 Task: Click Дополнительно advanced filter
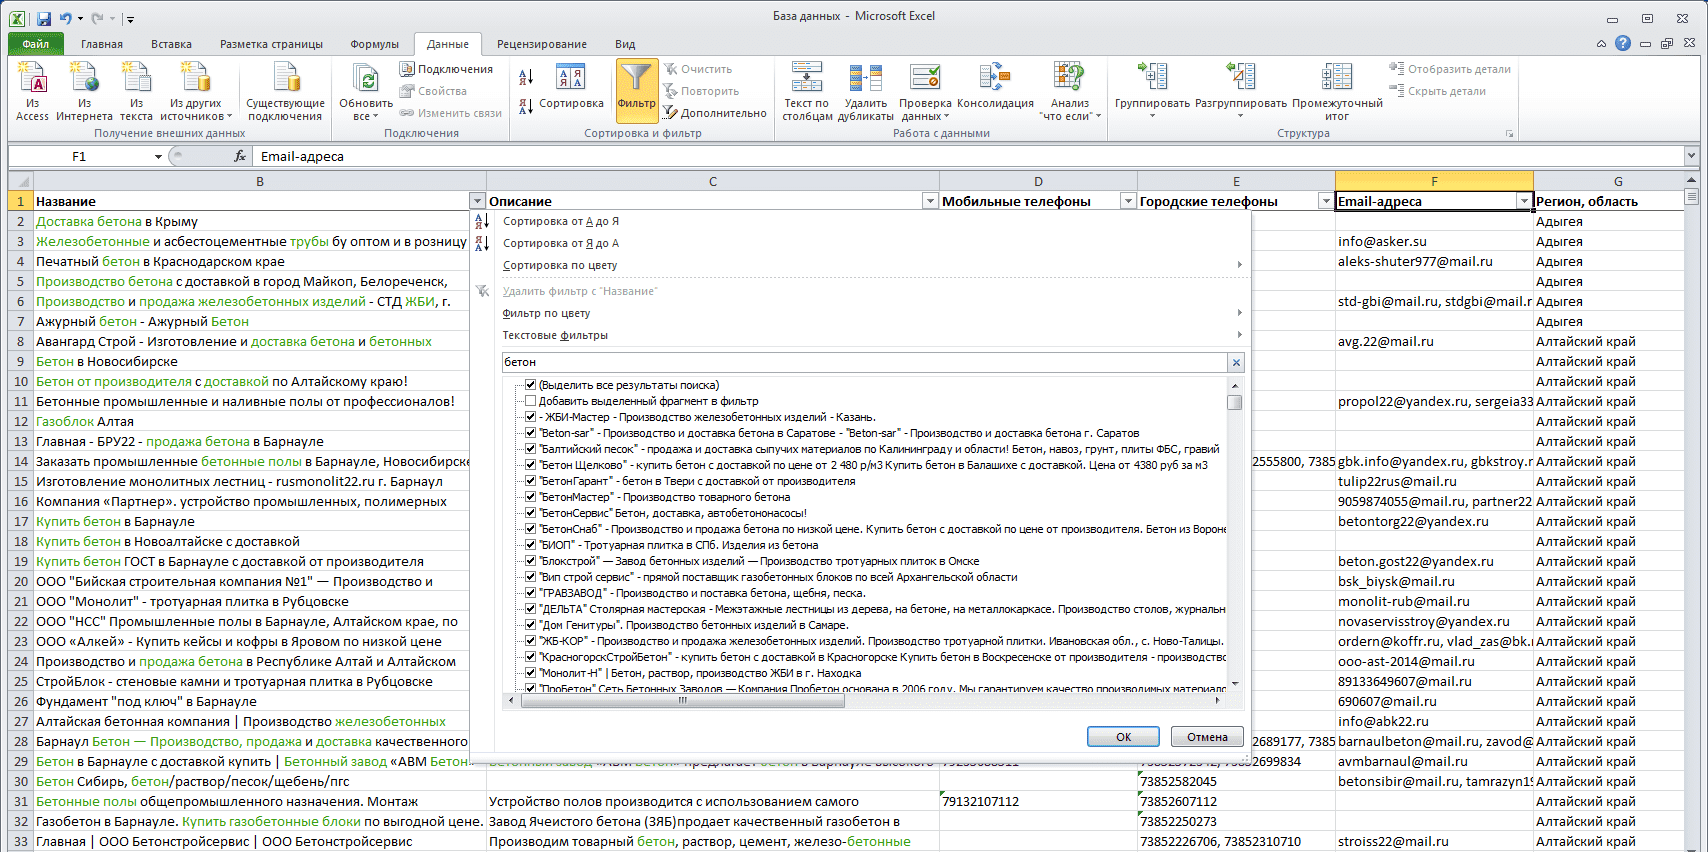[x=715, y=113]
